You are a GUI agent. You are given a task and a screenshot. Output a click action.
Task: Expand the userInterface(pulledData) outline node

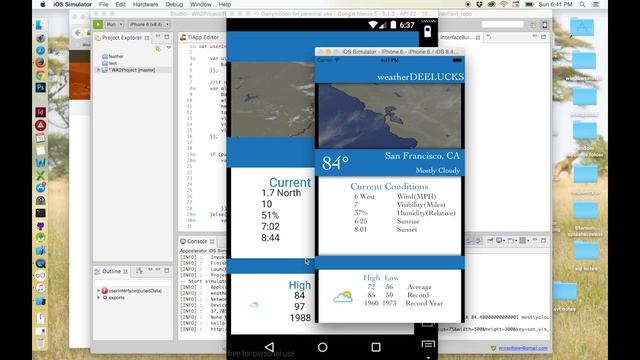pyautogui.click(x=98, y=291)
